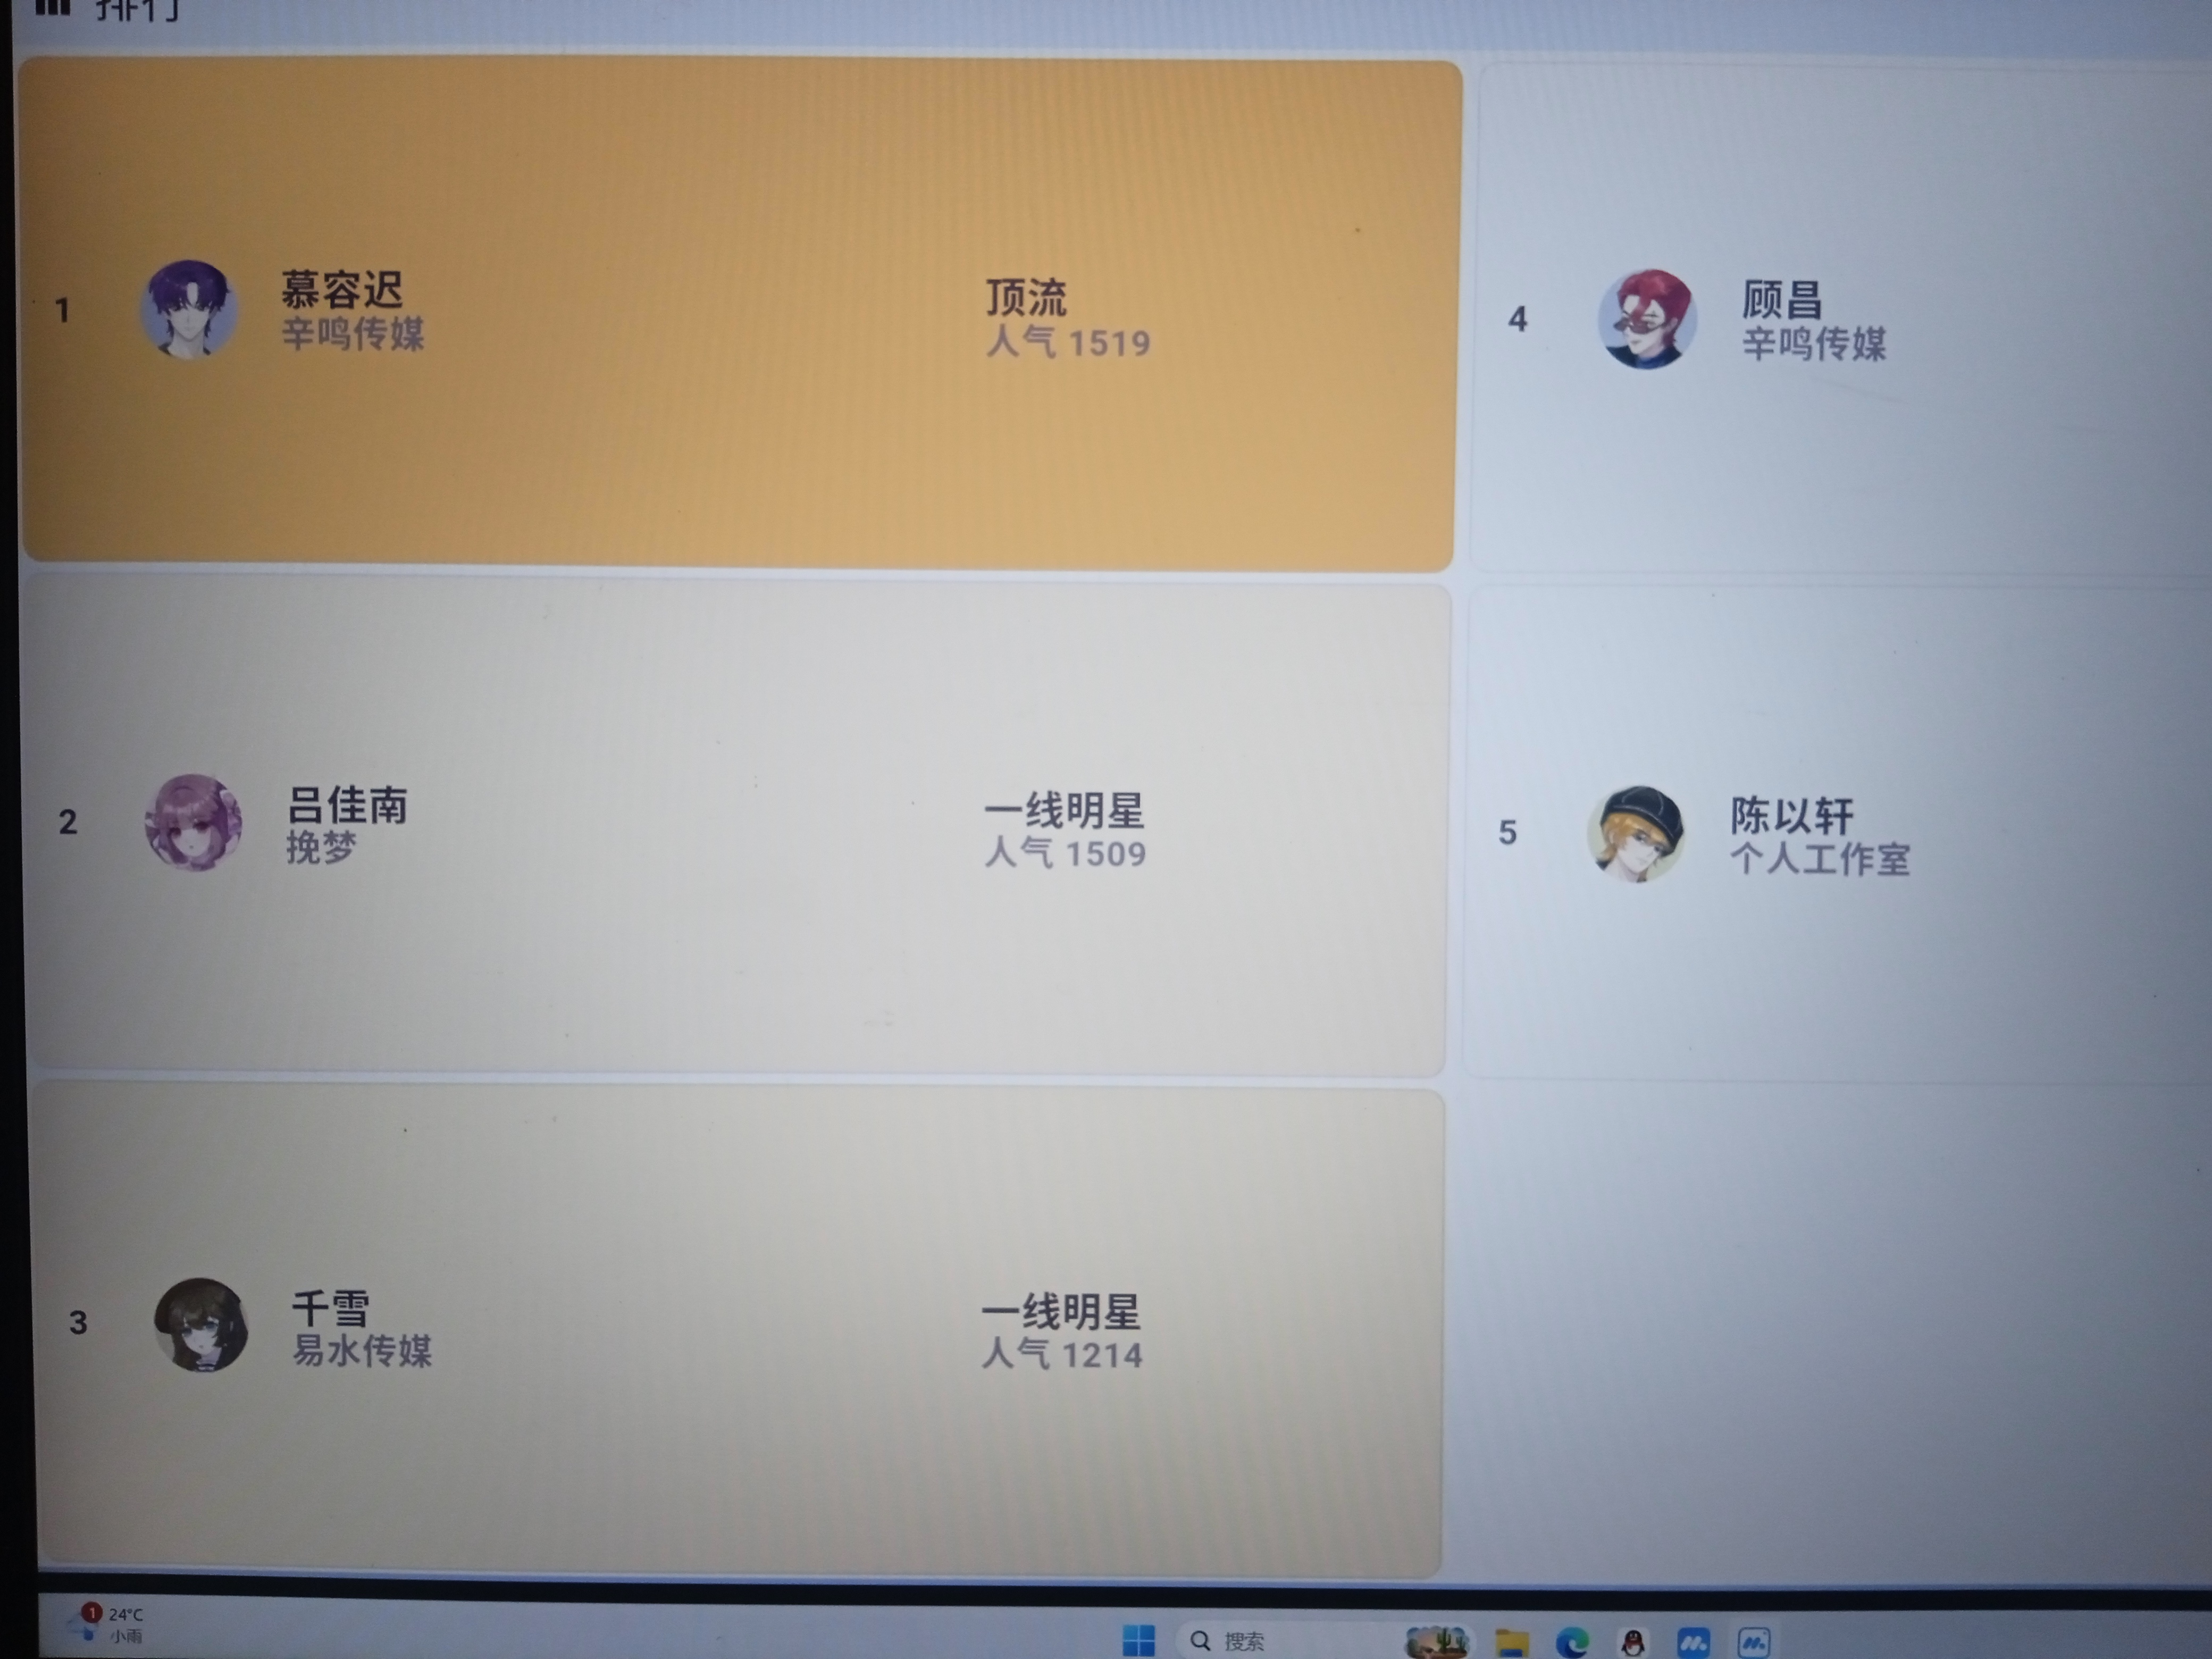Open Windows Start menu
Image resolution: width=2212 pixels, height=1659 pixels.
(1138, 1640)
